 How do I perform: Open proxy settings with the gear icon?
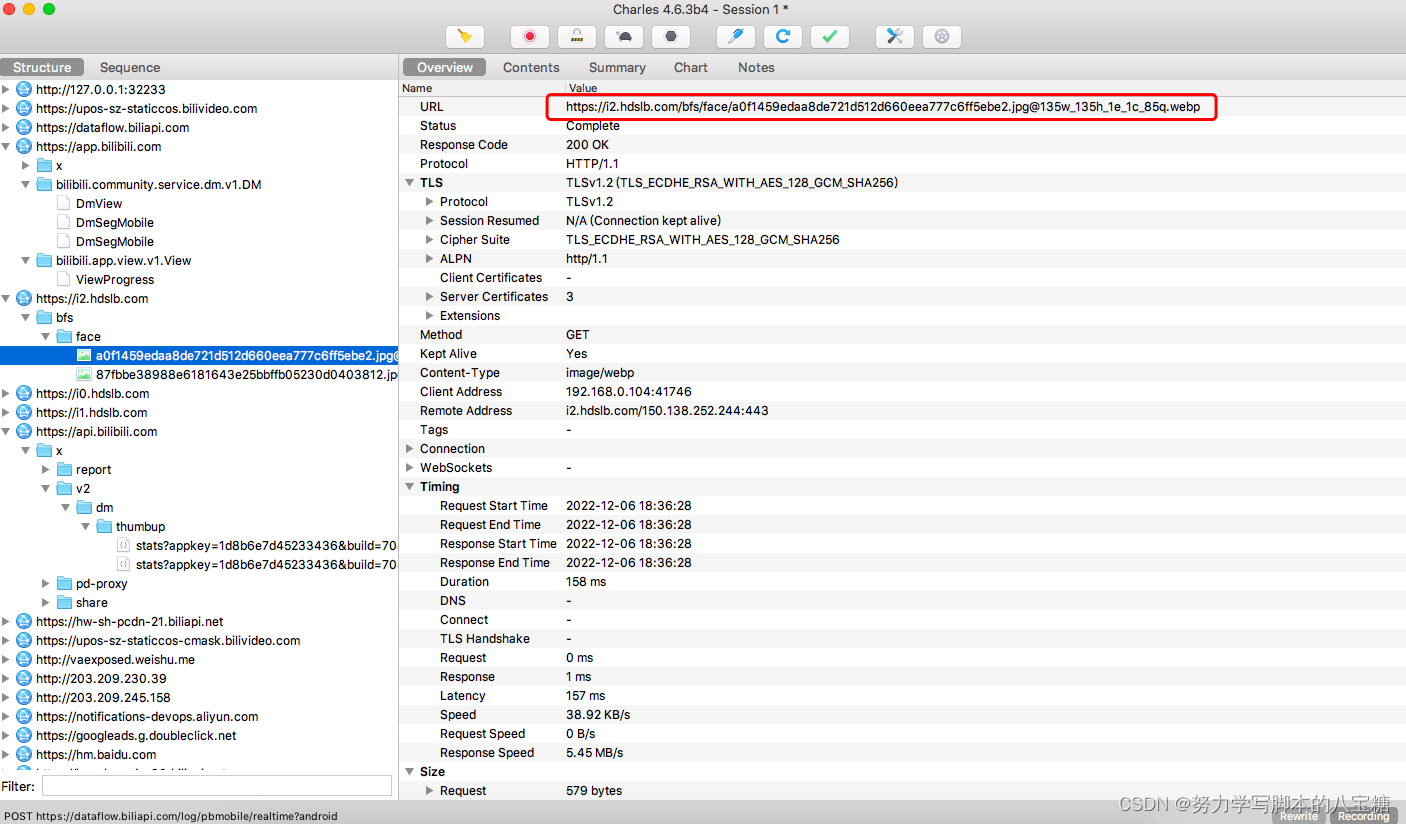tap(941, 36)
